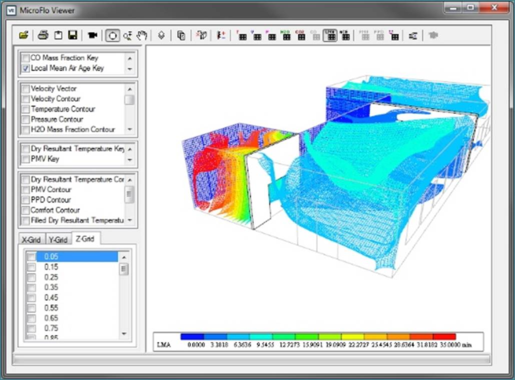Click down arrow beside the PMV Key list

pyautogui.click(x=130, y=160)
